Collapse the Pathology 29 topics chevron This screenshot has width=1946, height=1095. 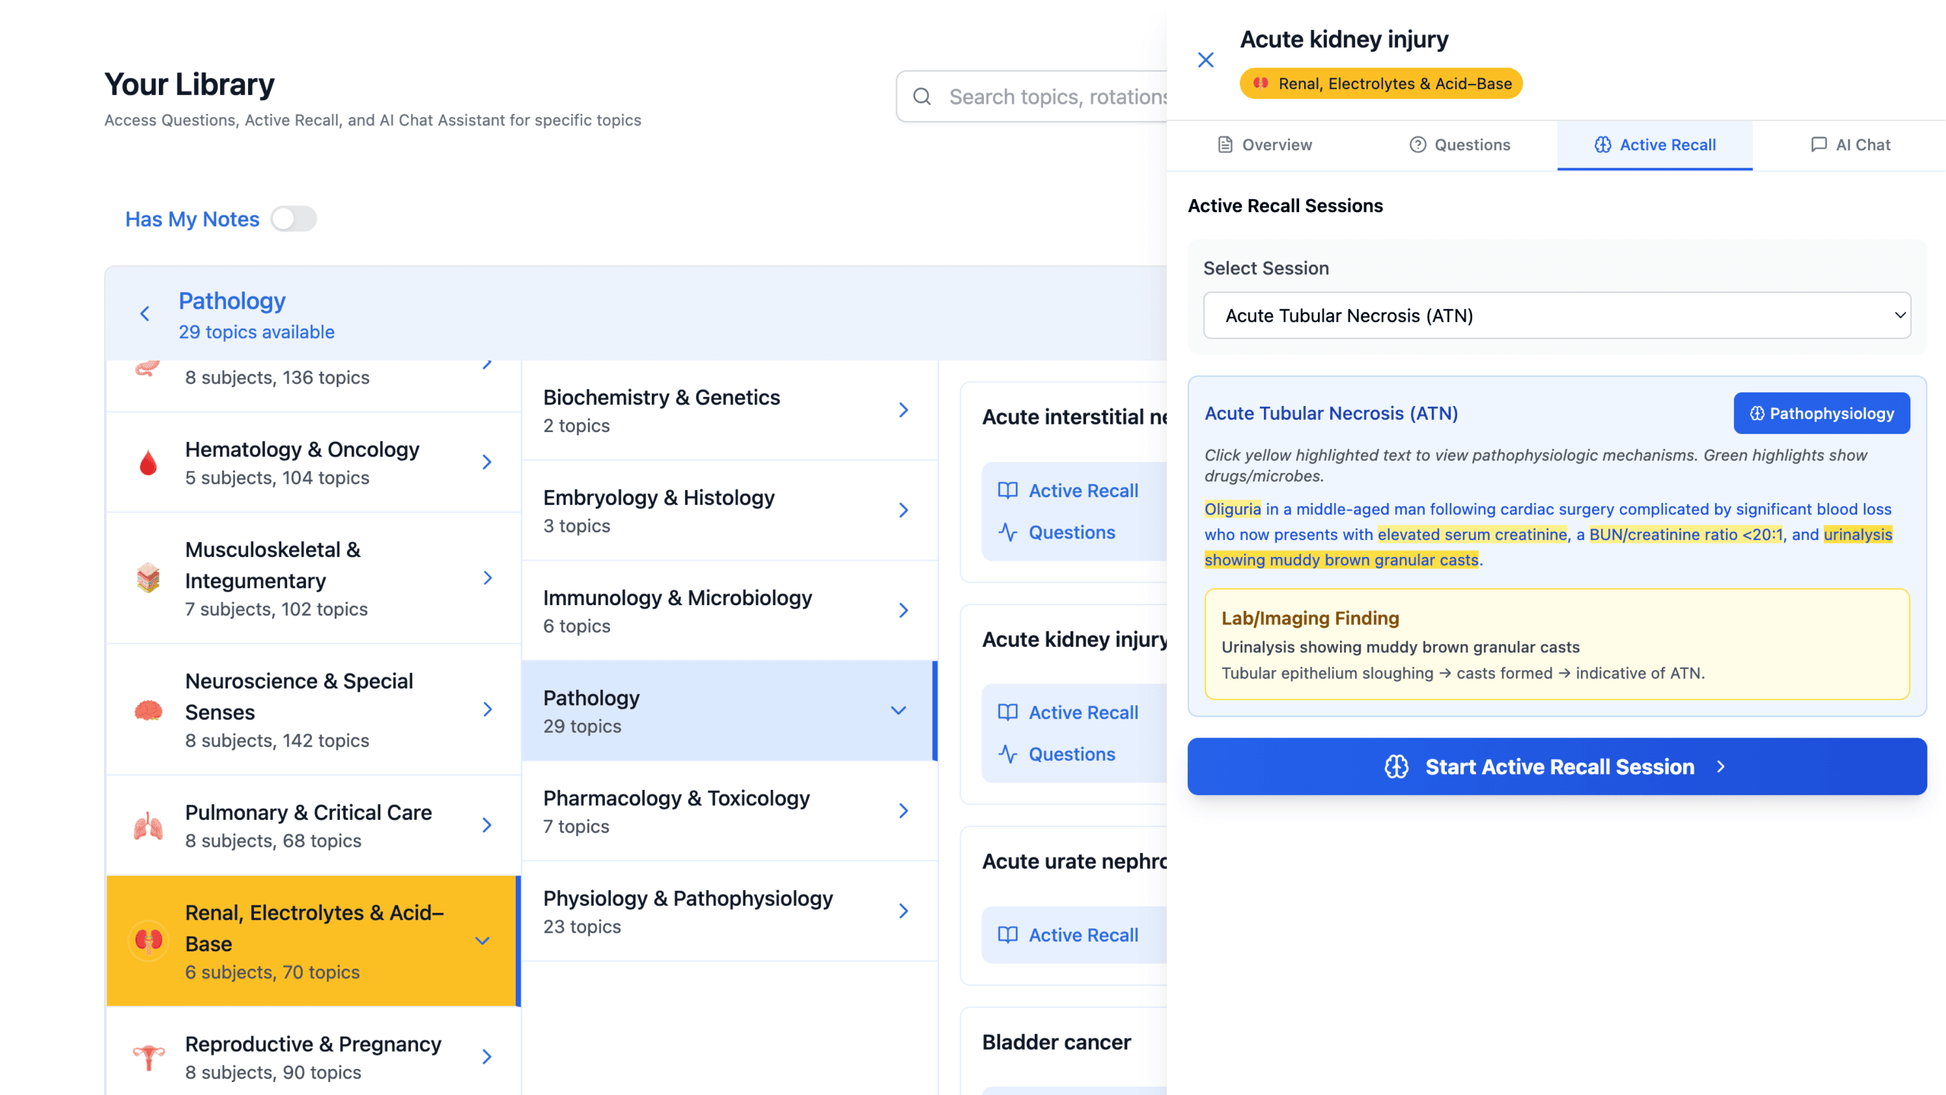pos(898,711)
